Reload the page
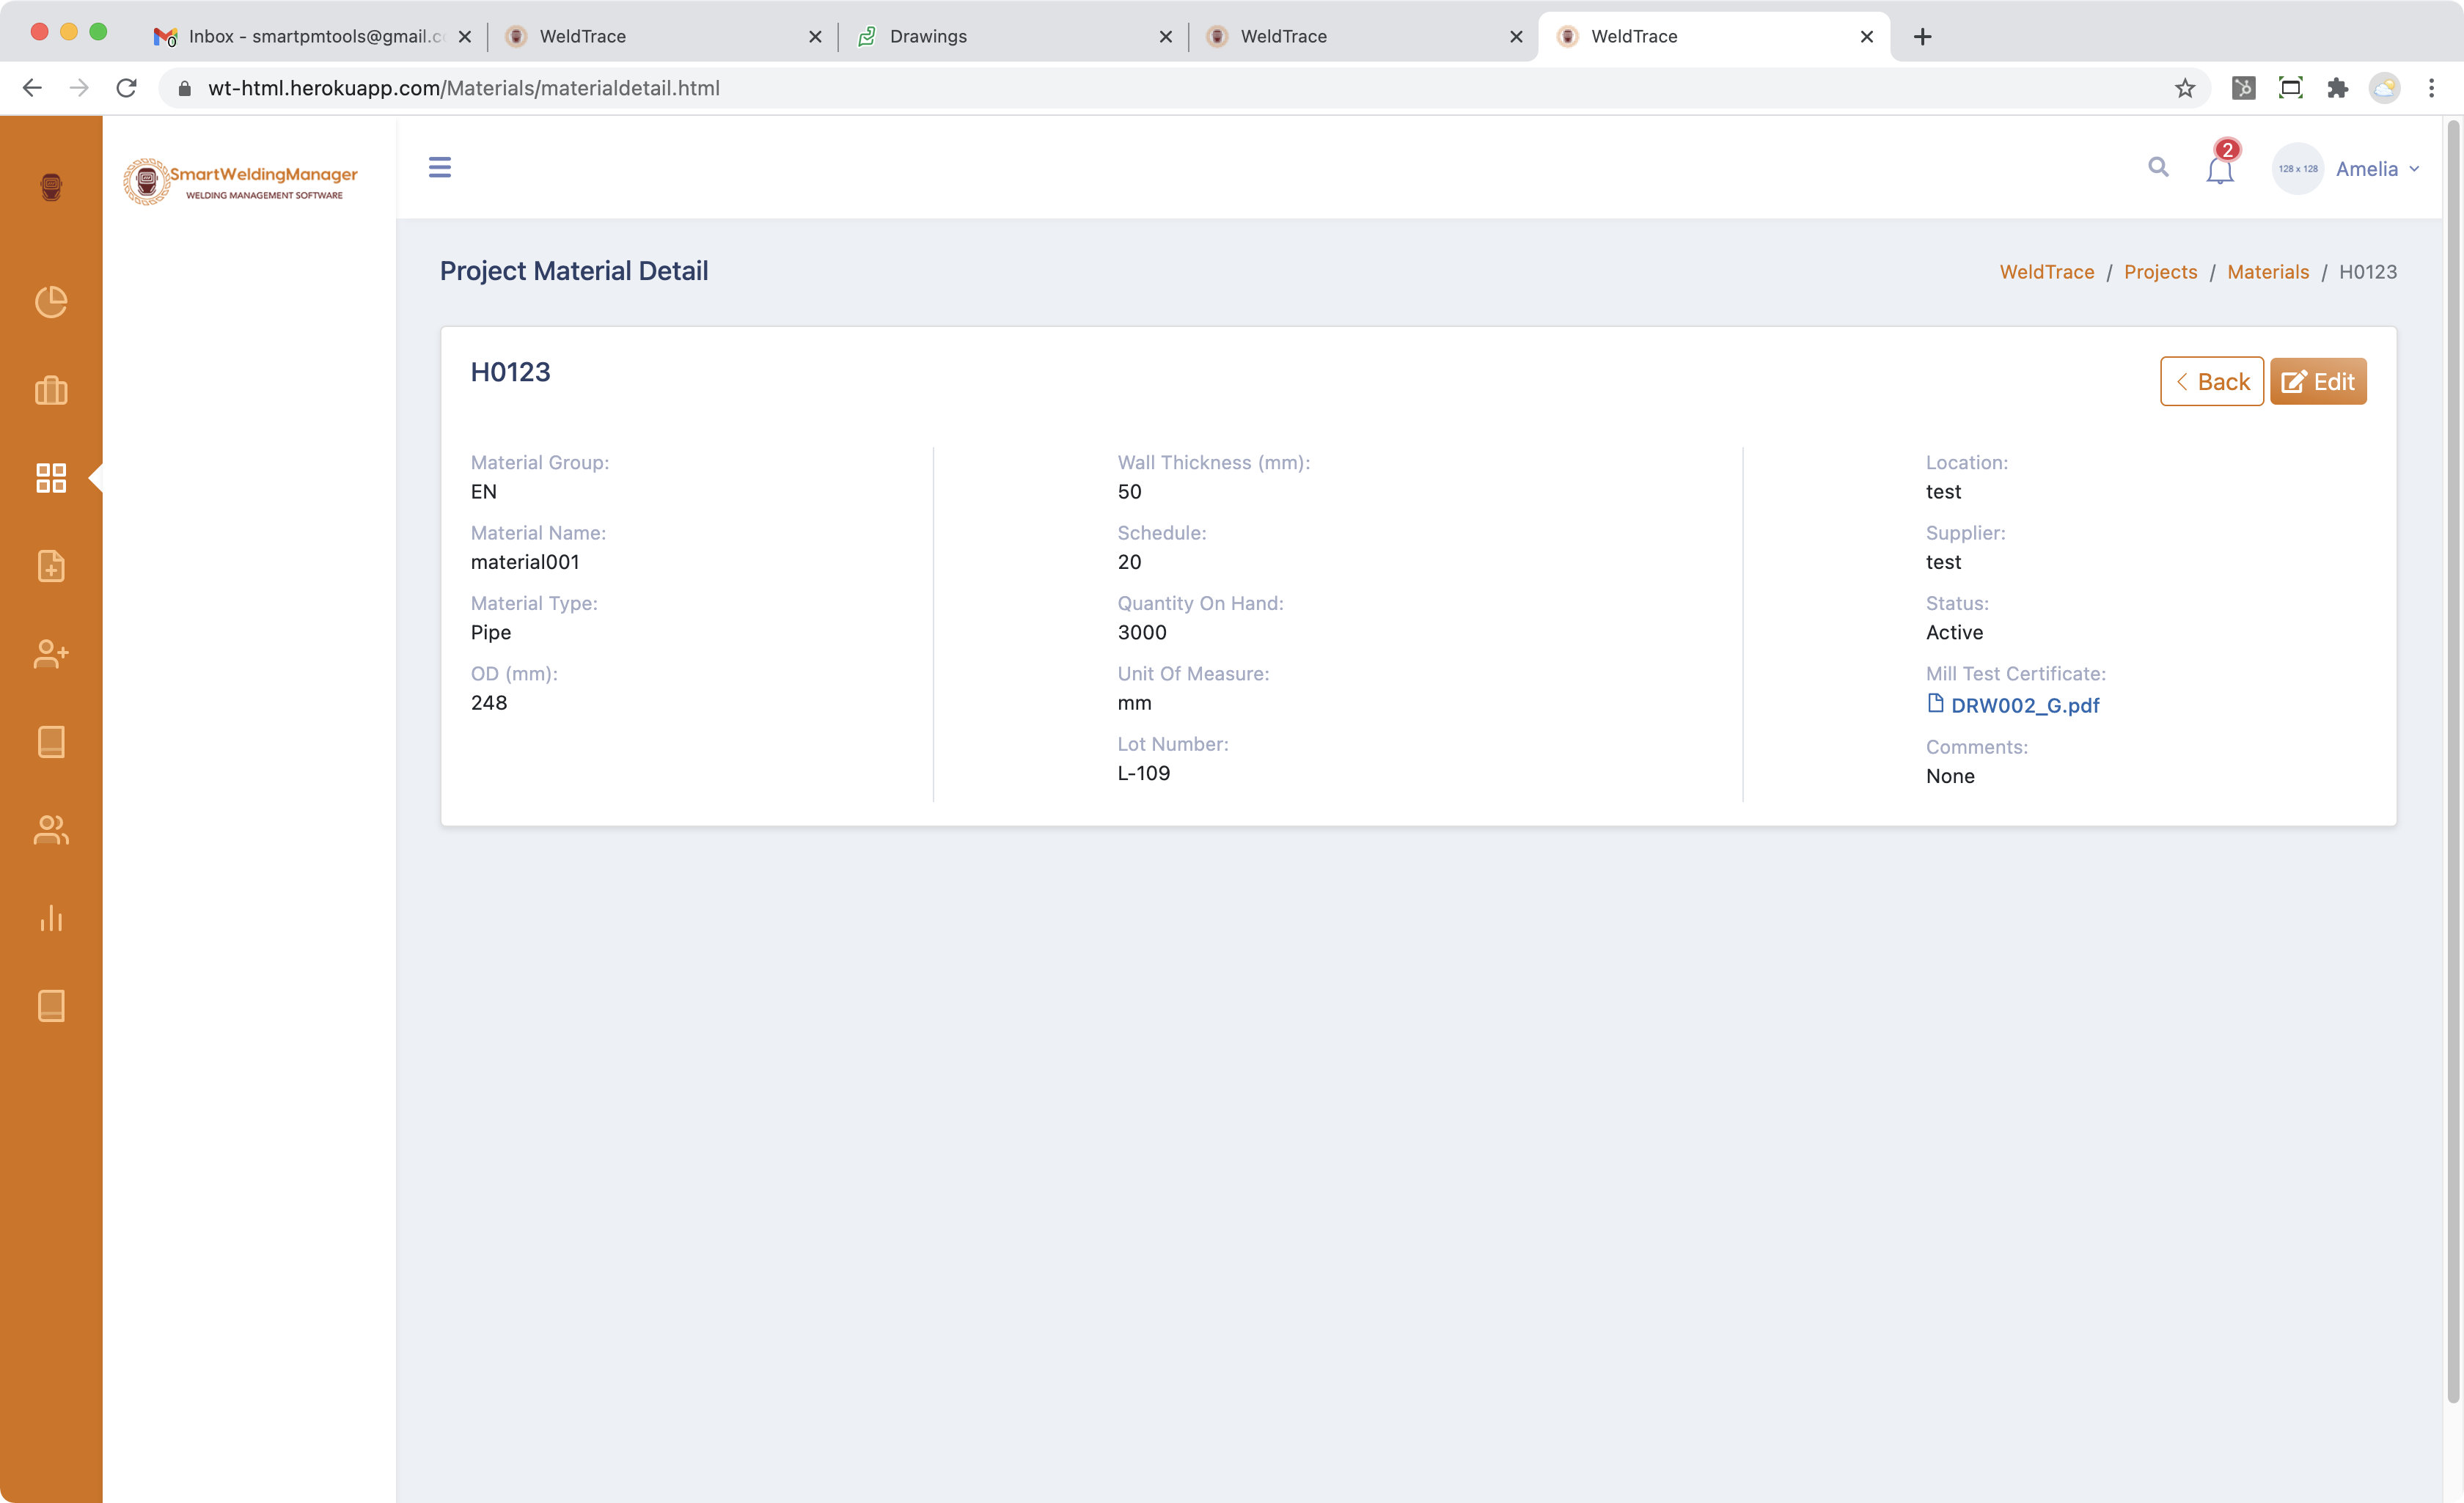Viewport: 2464px width, 1503px height. coord(126,88)
